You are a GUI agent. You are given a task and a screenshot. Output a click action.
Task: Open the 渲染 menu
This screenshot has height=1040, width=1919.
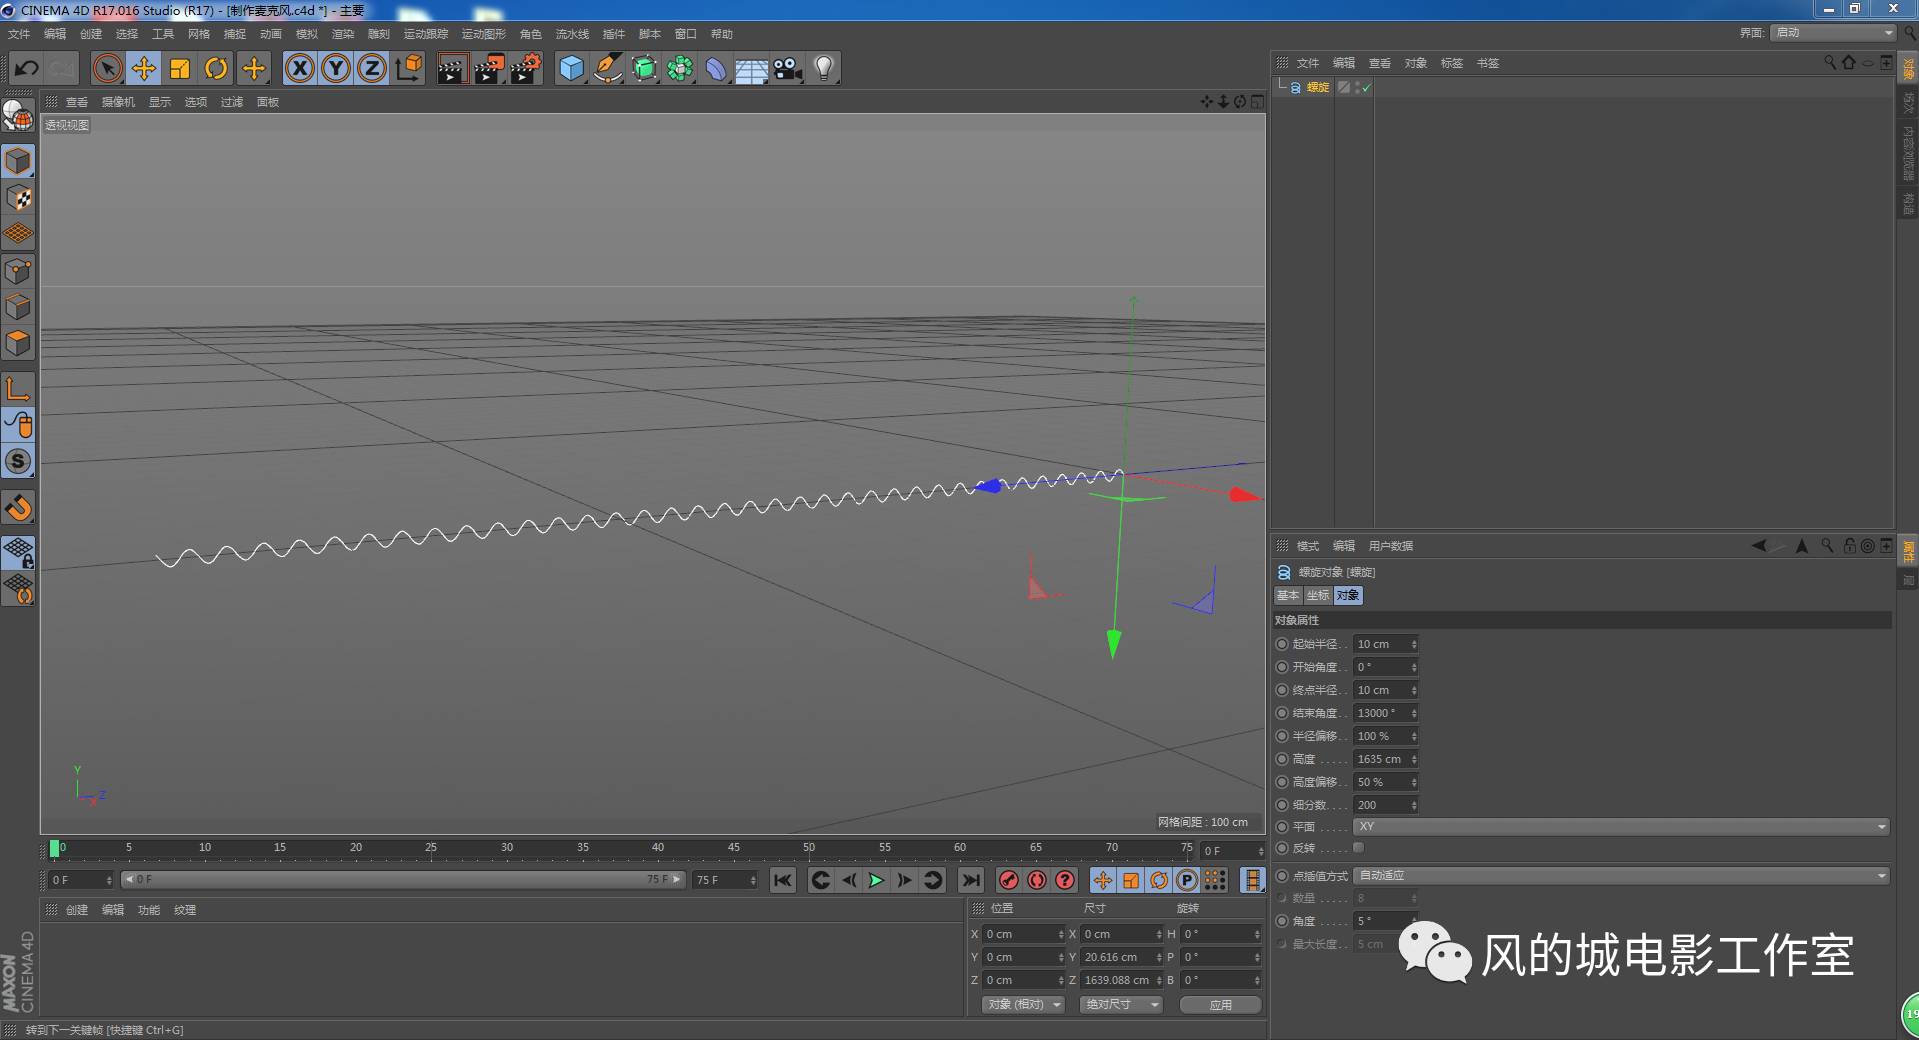(x=343, y=33)
